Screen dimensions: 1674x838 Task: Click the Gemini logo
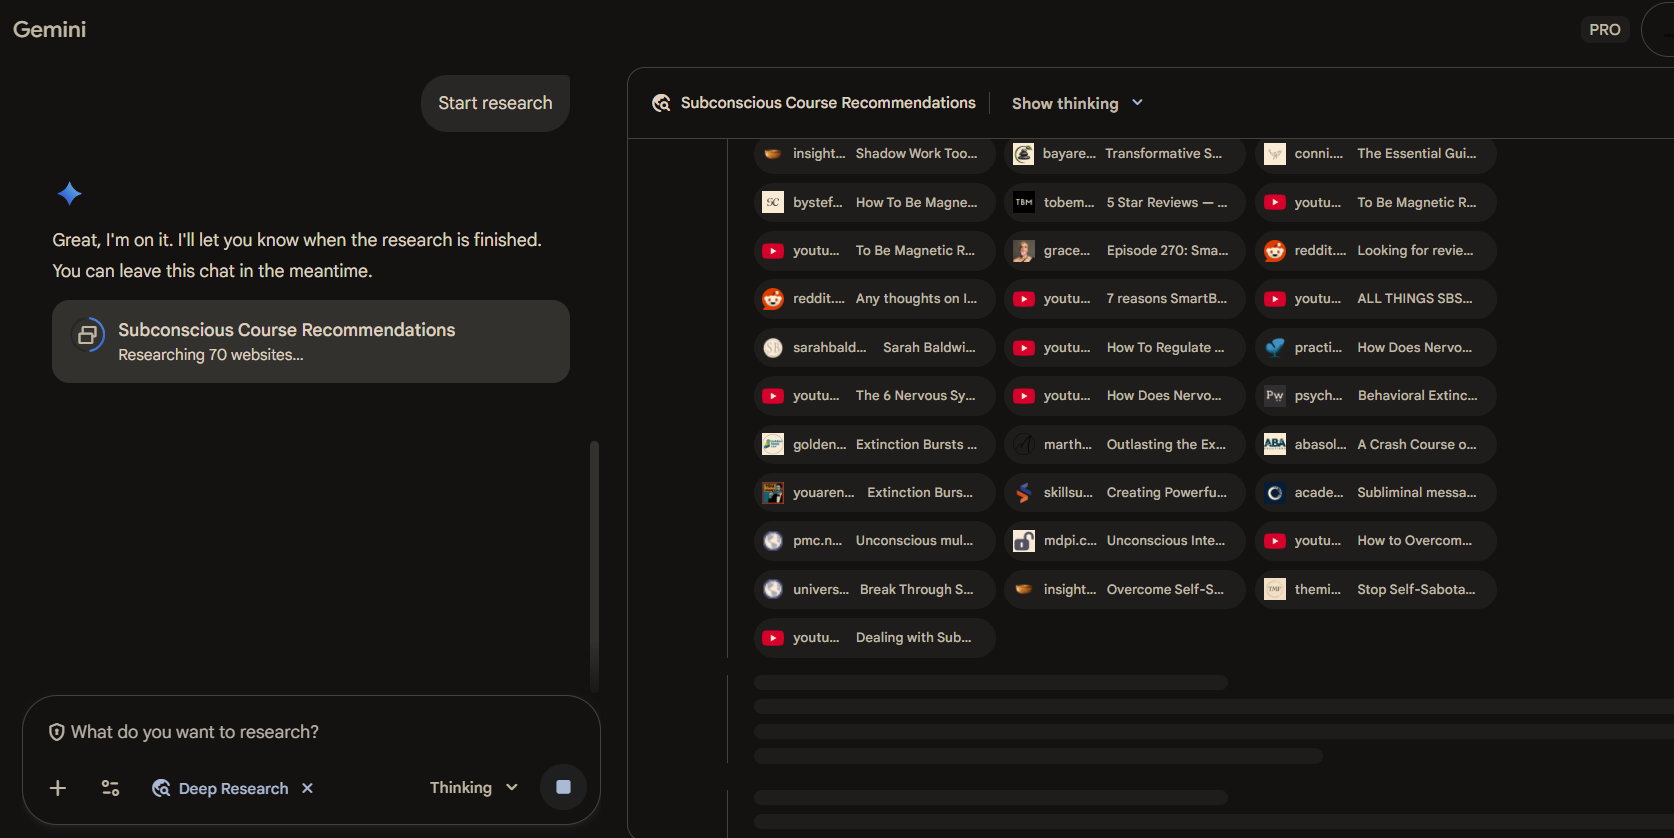coord(49,30)
